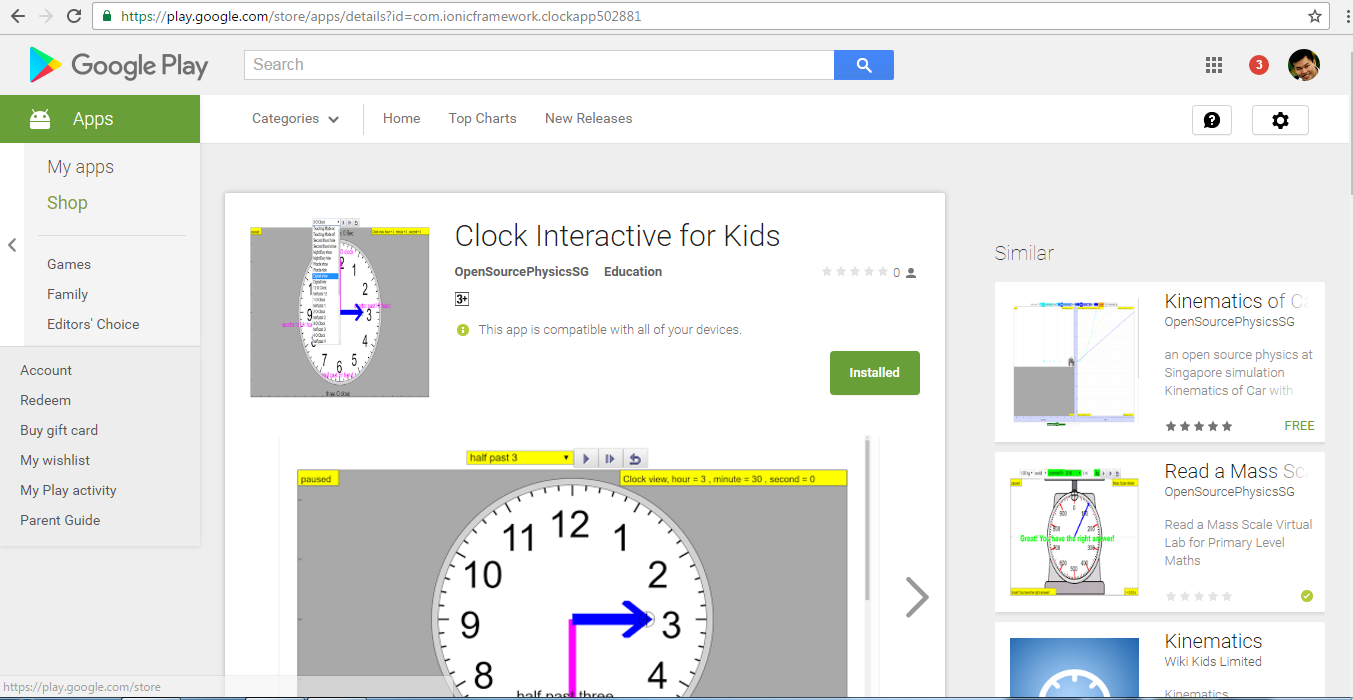Bookmark this page with the star icon
Screen dimensions: 1353x700
tap(1315, 16)
